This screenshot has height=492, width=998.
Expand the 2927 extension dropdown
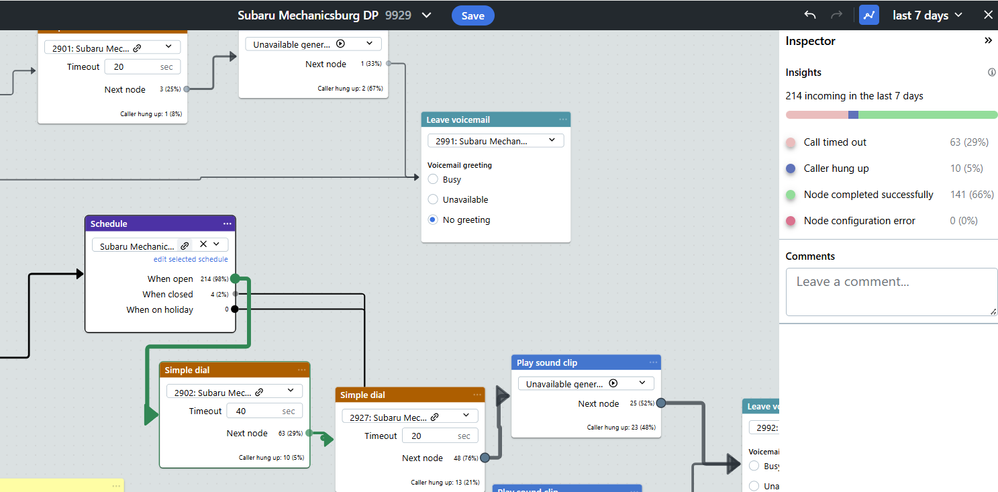(x=467, y=417)
